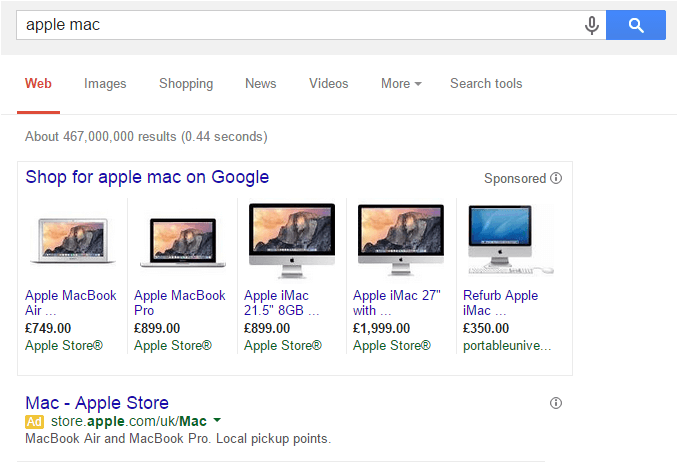Click the Apple Store® seller under iMac 27"
678x464 pixels.
coord(392,346)
